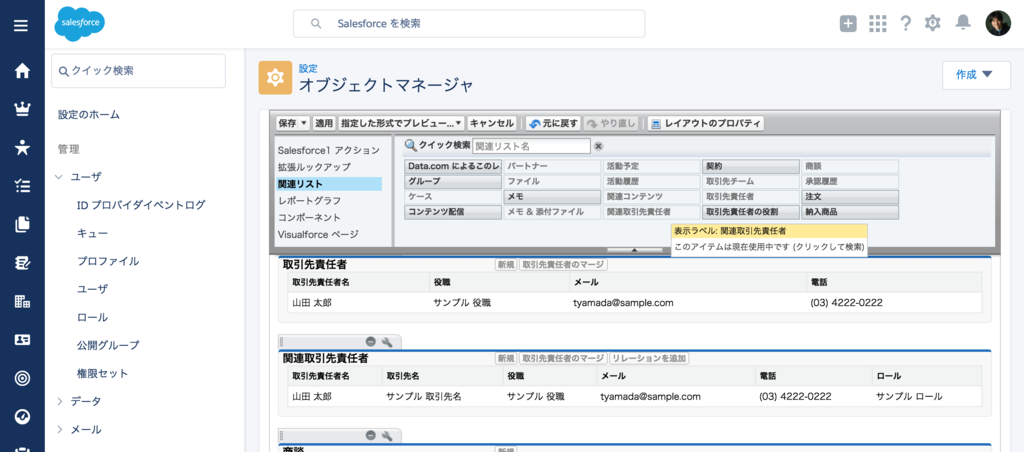Screen dimensions: 1024x452
Task: Select the 納入商品 palette item
Action: 850,212
